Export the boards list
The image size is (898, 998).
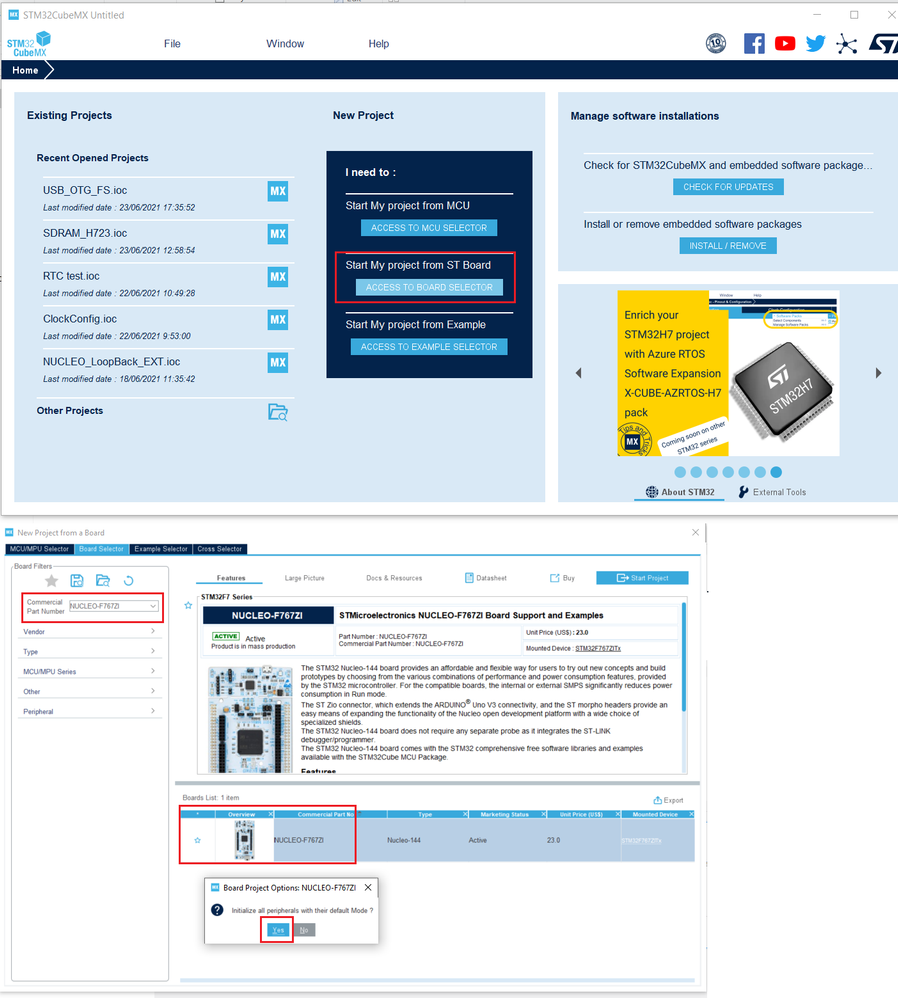tap(668, 800)
